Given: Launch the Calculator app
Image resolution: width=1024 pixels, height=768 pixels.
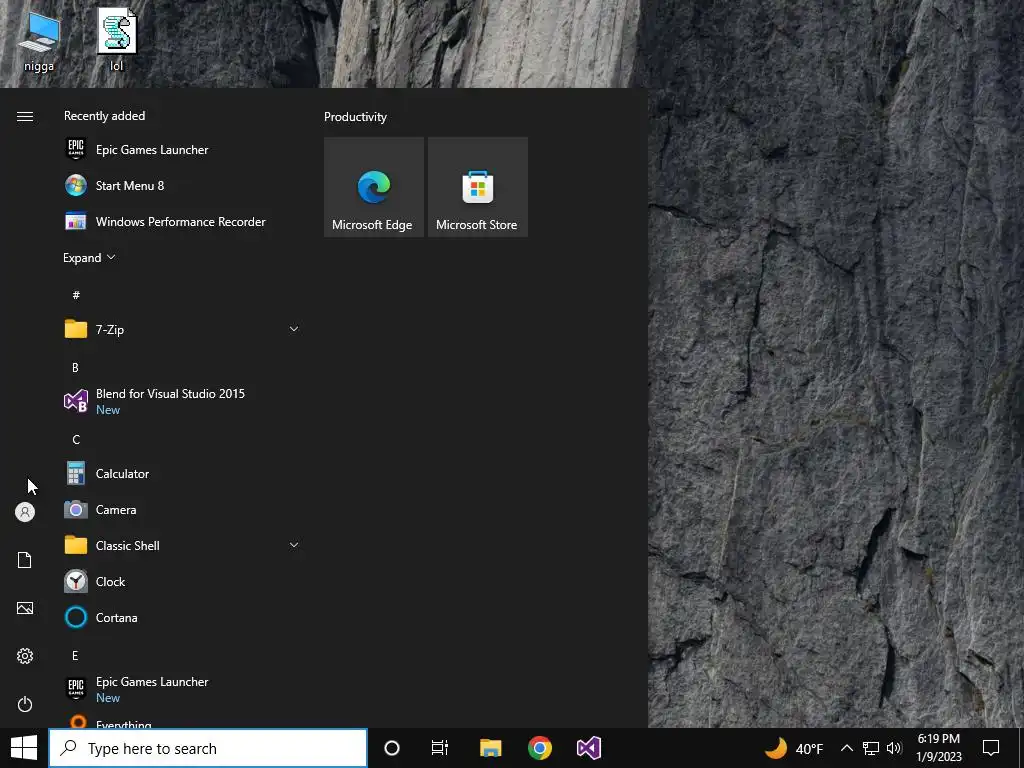Looking at the screenshot, I should [x=182, y=473].
